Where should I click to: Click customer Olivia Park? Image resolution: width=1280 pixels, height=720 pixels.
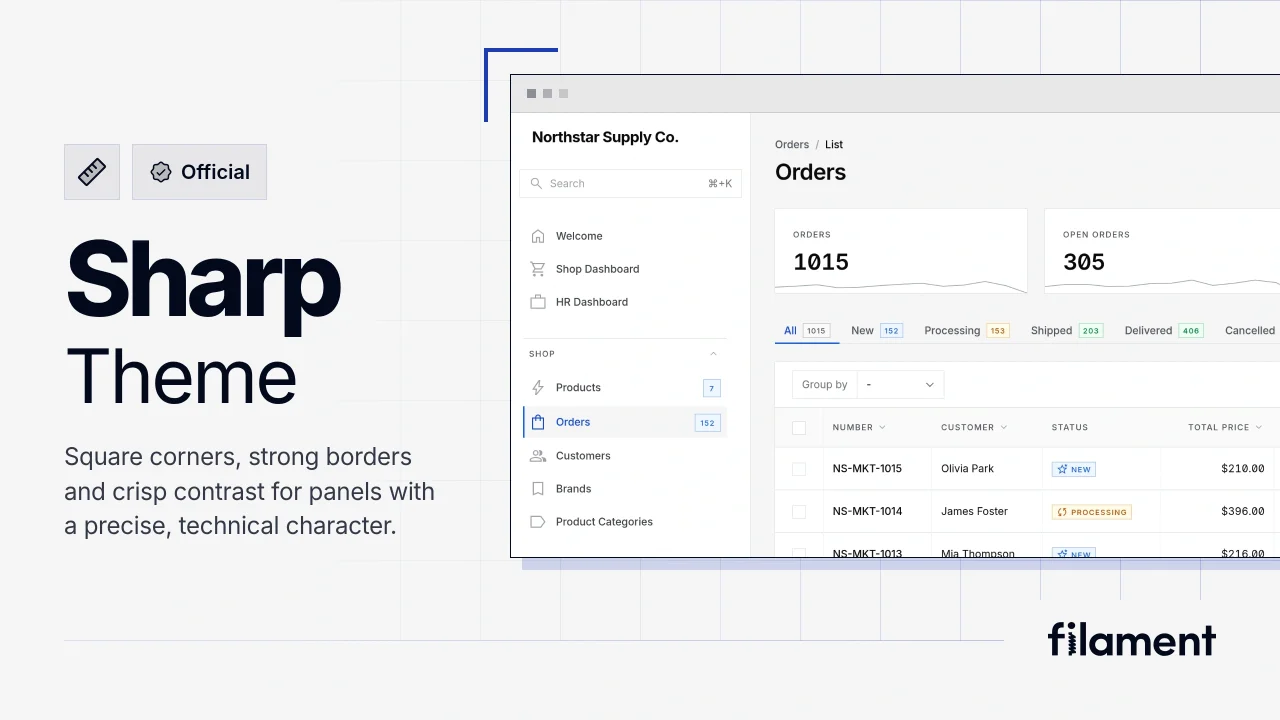[x=967, y=469]
